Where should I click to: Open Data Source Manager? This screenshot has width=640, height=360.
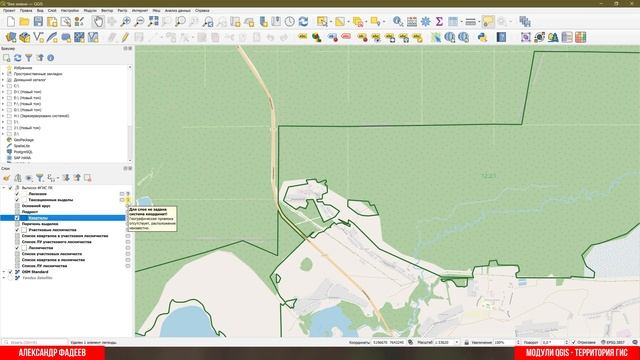[x=11, y=38]
